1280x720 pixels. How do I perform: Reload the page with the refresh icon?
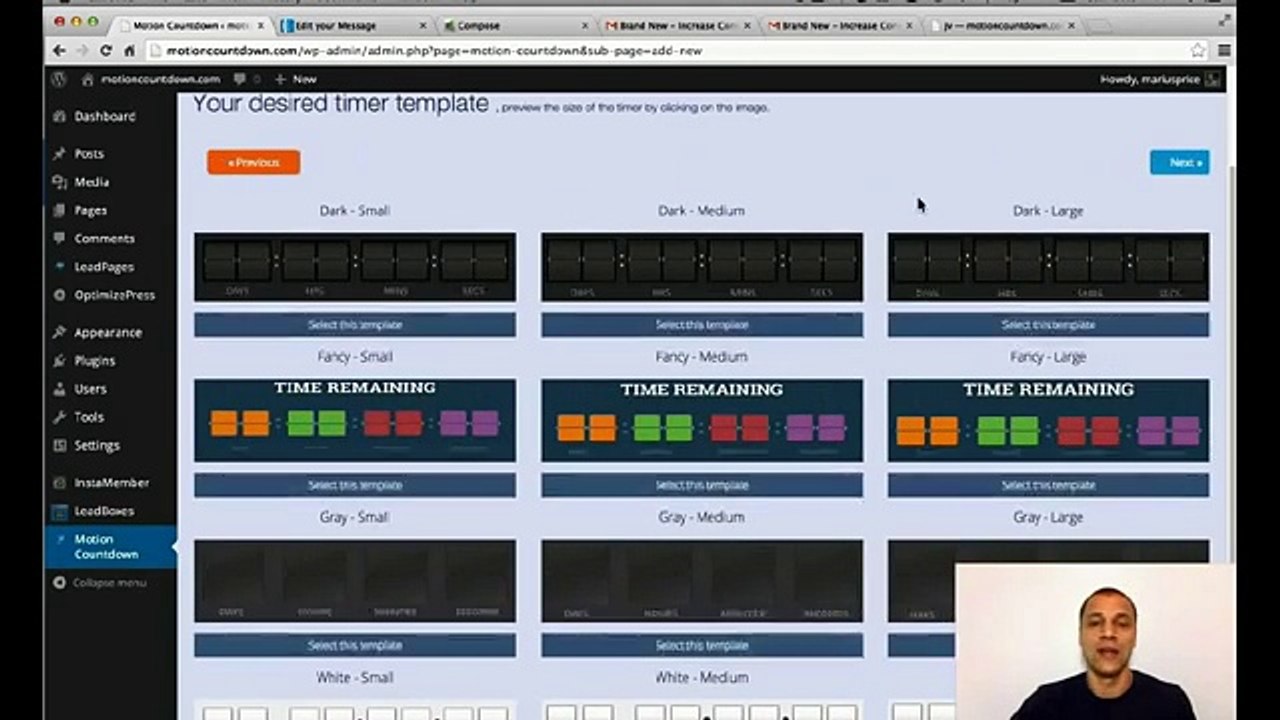106,50
